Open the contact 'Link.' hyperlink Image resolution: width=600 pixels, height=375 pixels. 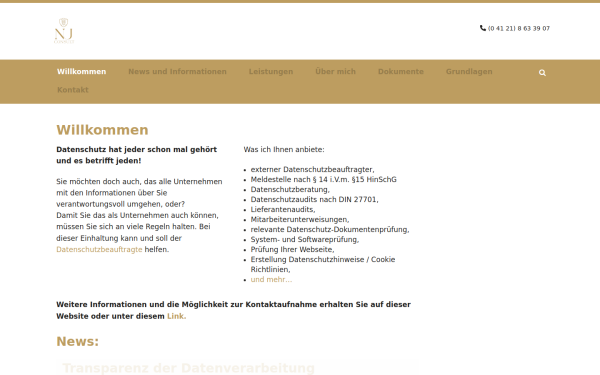[176, 316]
